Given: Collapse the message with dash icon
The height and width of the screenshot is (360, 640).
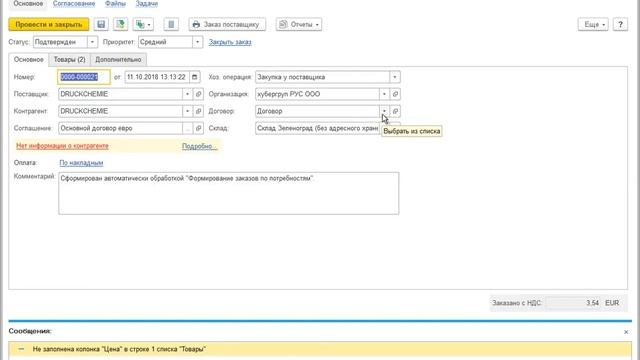Looking at the screenshot, I should coord(21,349).
